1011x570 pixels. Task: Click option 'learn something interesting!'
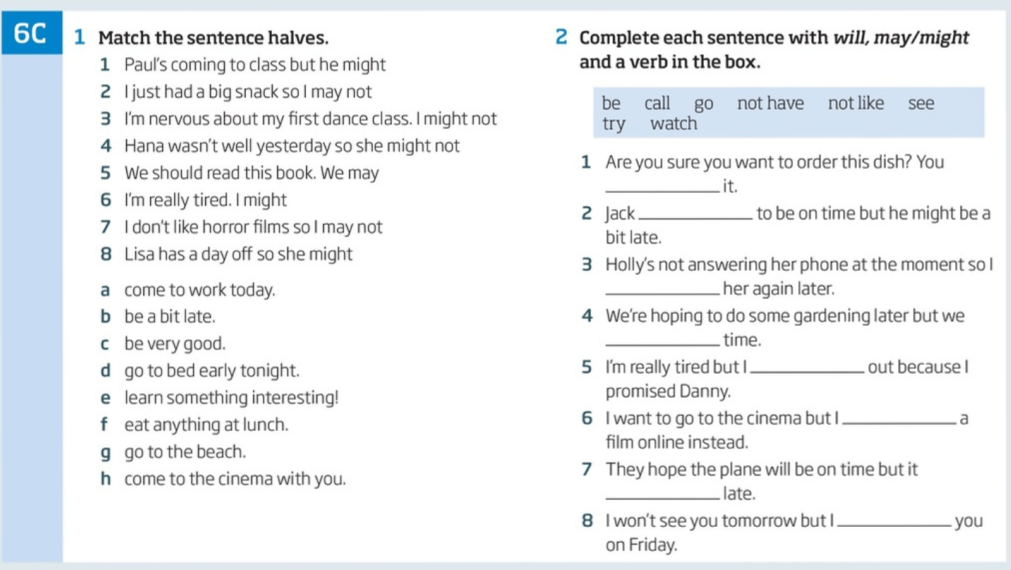click(231, 398)
